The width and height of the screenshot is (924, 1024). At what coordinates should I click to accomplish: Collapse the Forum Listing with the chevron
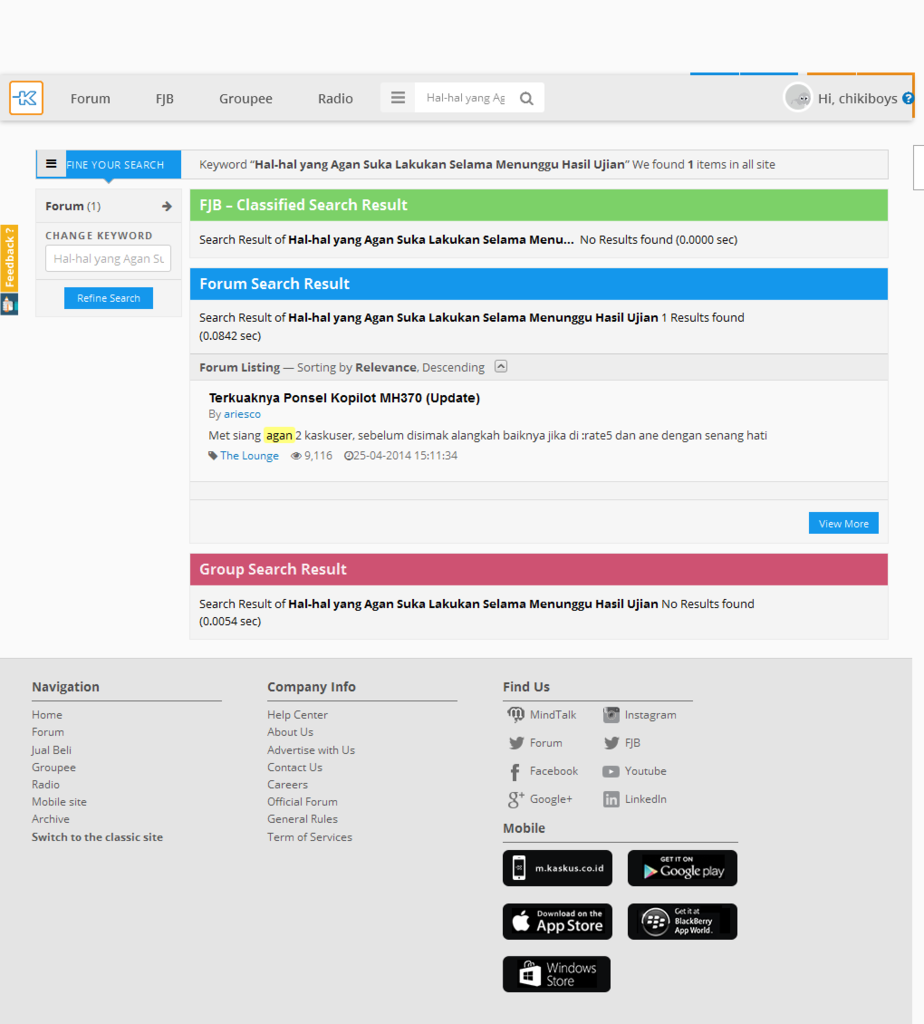(x=501, y=366)
